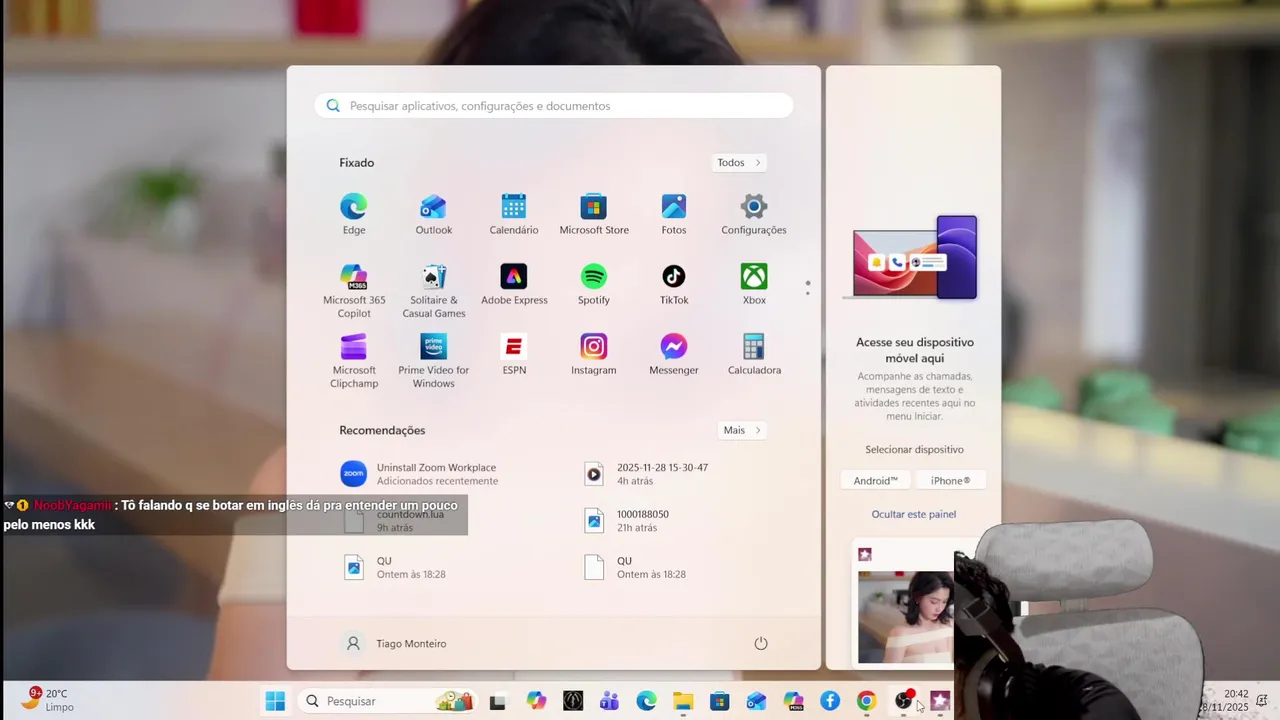
Task: Click the taskbar Pesquisar search box
Action: click(x=389, y=701)
